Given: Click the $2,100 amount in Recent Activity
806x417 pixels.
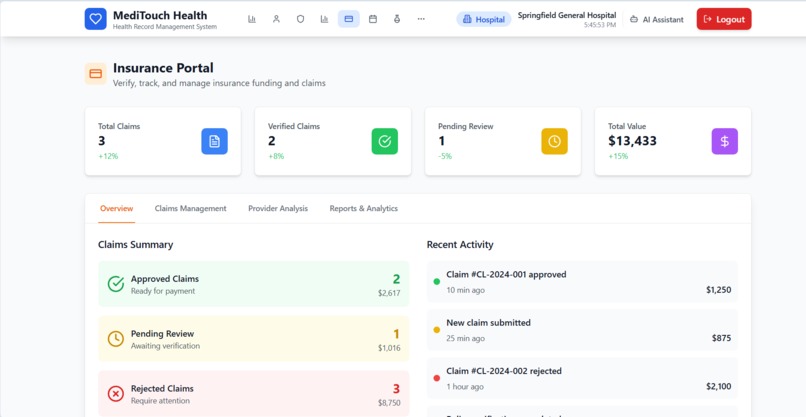Looking at the screenshot, I should (719, 387).
